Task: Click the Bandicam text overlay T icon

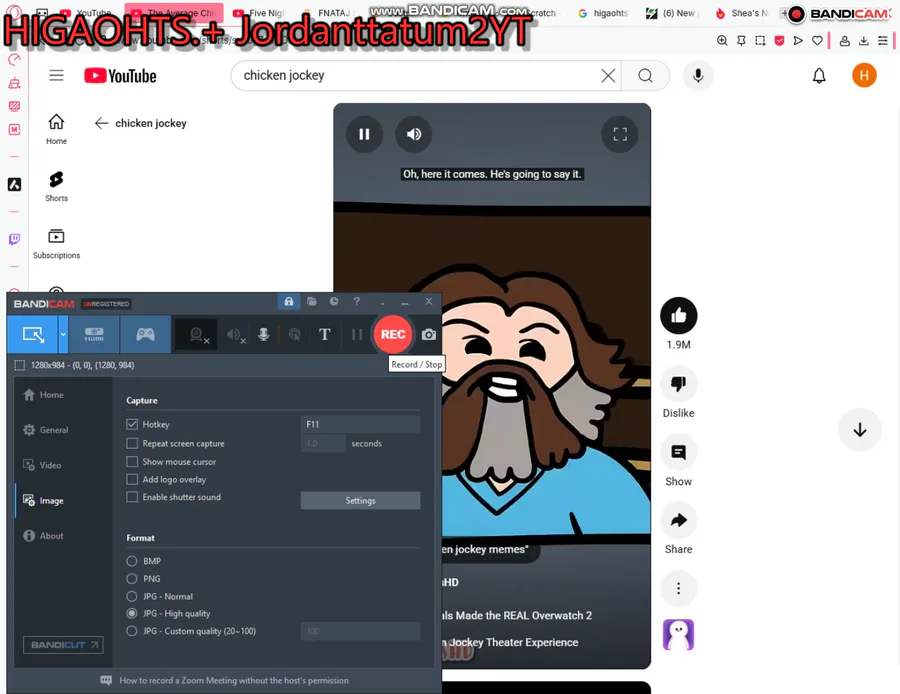Action: tap(324, 334)
